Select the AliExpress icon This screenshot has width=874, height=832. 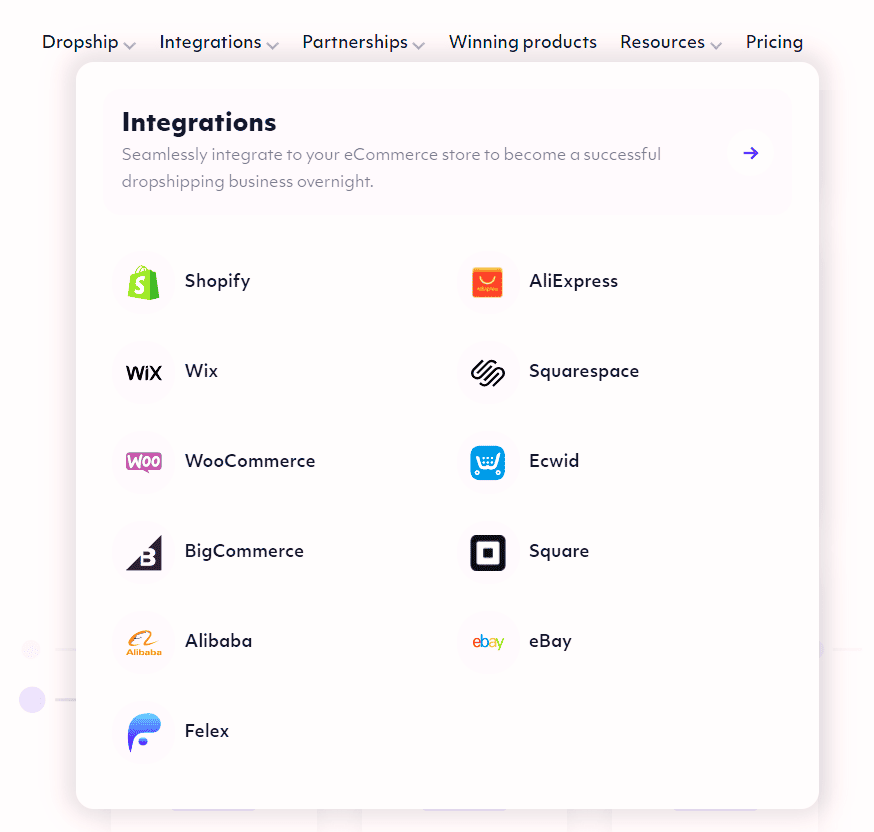tap(487, 281)
